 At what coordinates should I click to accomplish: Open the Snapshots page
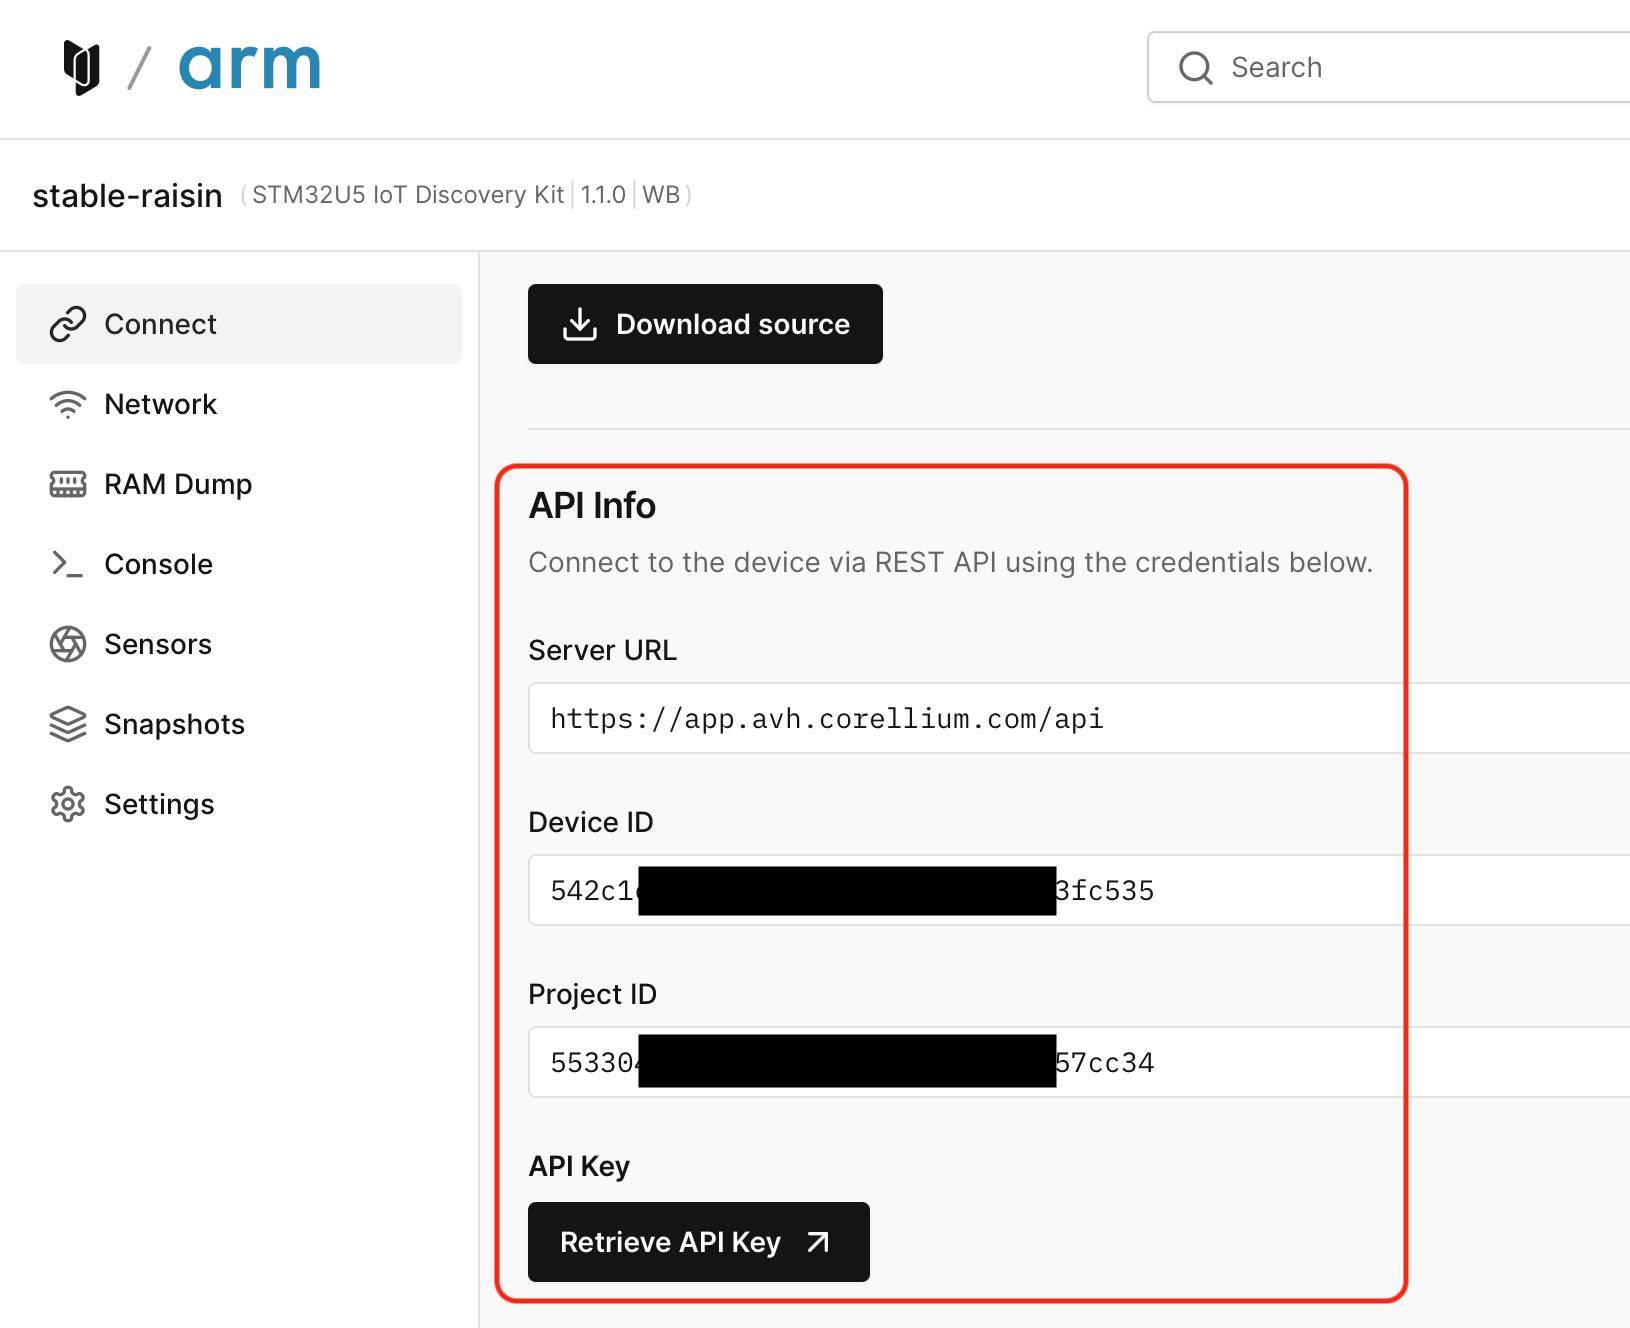pos(239,724)
